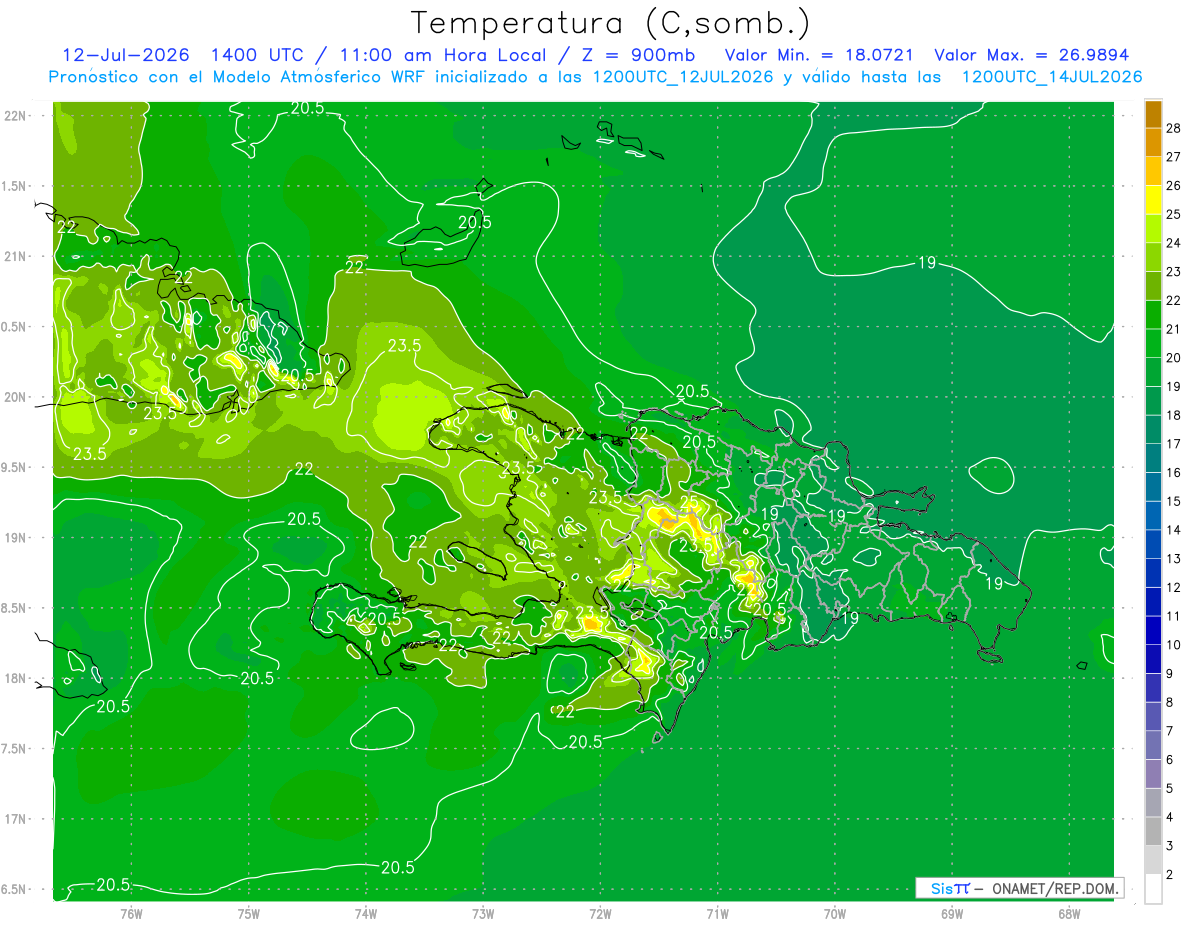
Task: Select the dark blue 10 degree legend color
Action: tap(1153, 631)
